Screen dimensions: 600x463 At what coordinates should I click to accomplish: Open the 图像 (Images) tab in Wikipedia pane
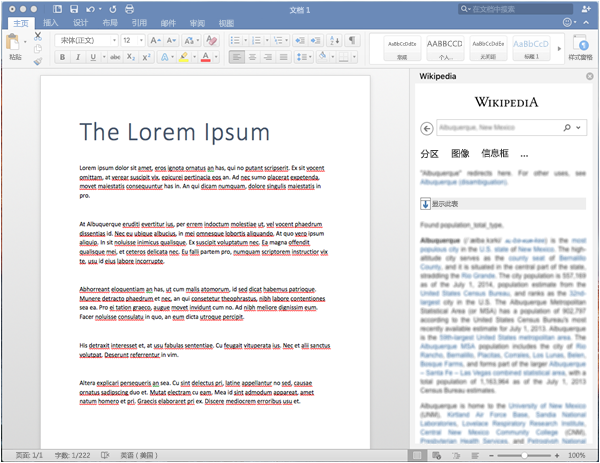pos(460,154)
